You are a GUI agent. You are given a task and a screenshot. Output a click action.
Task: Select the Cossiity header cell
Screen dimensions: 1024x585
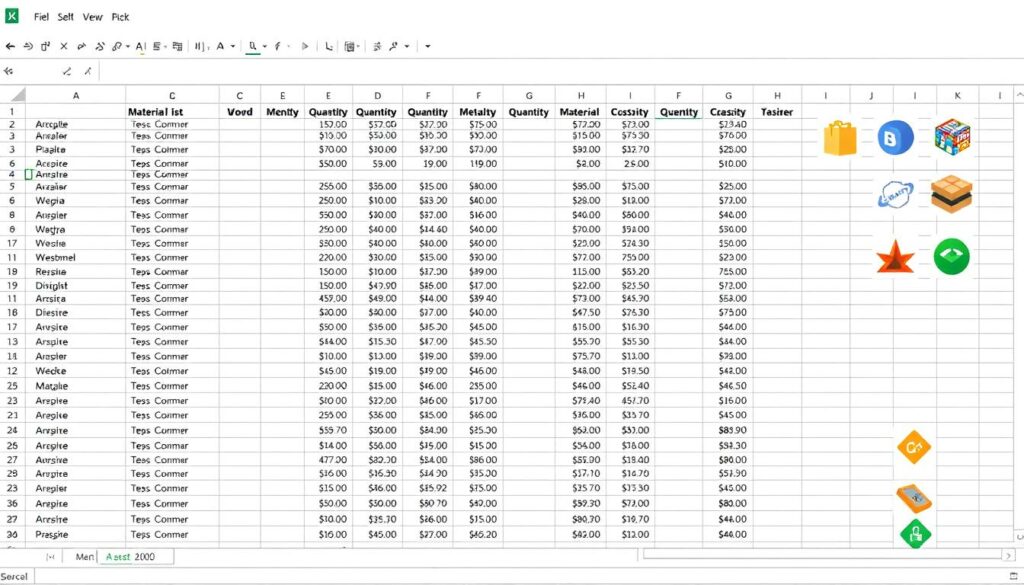tap(630, 112)
